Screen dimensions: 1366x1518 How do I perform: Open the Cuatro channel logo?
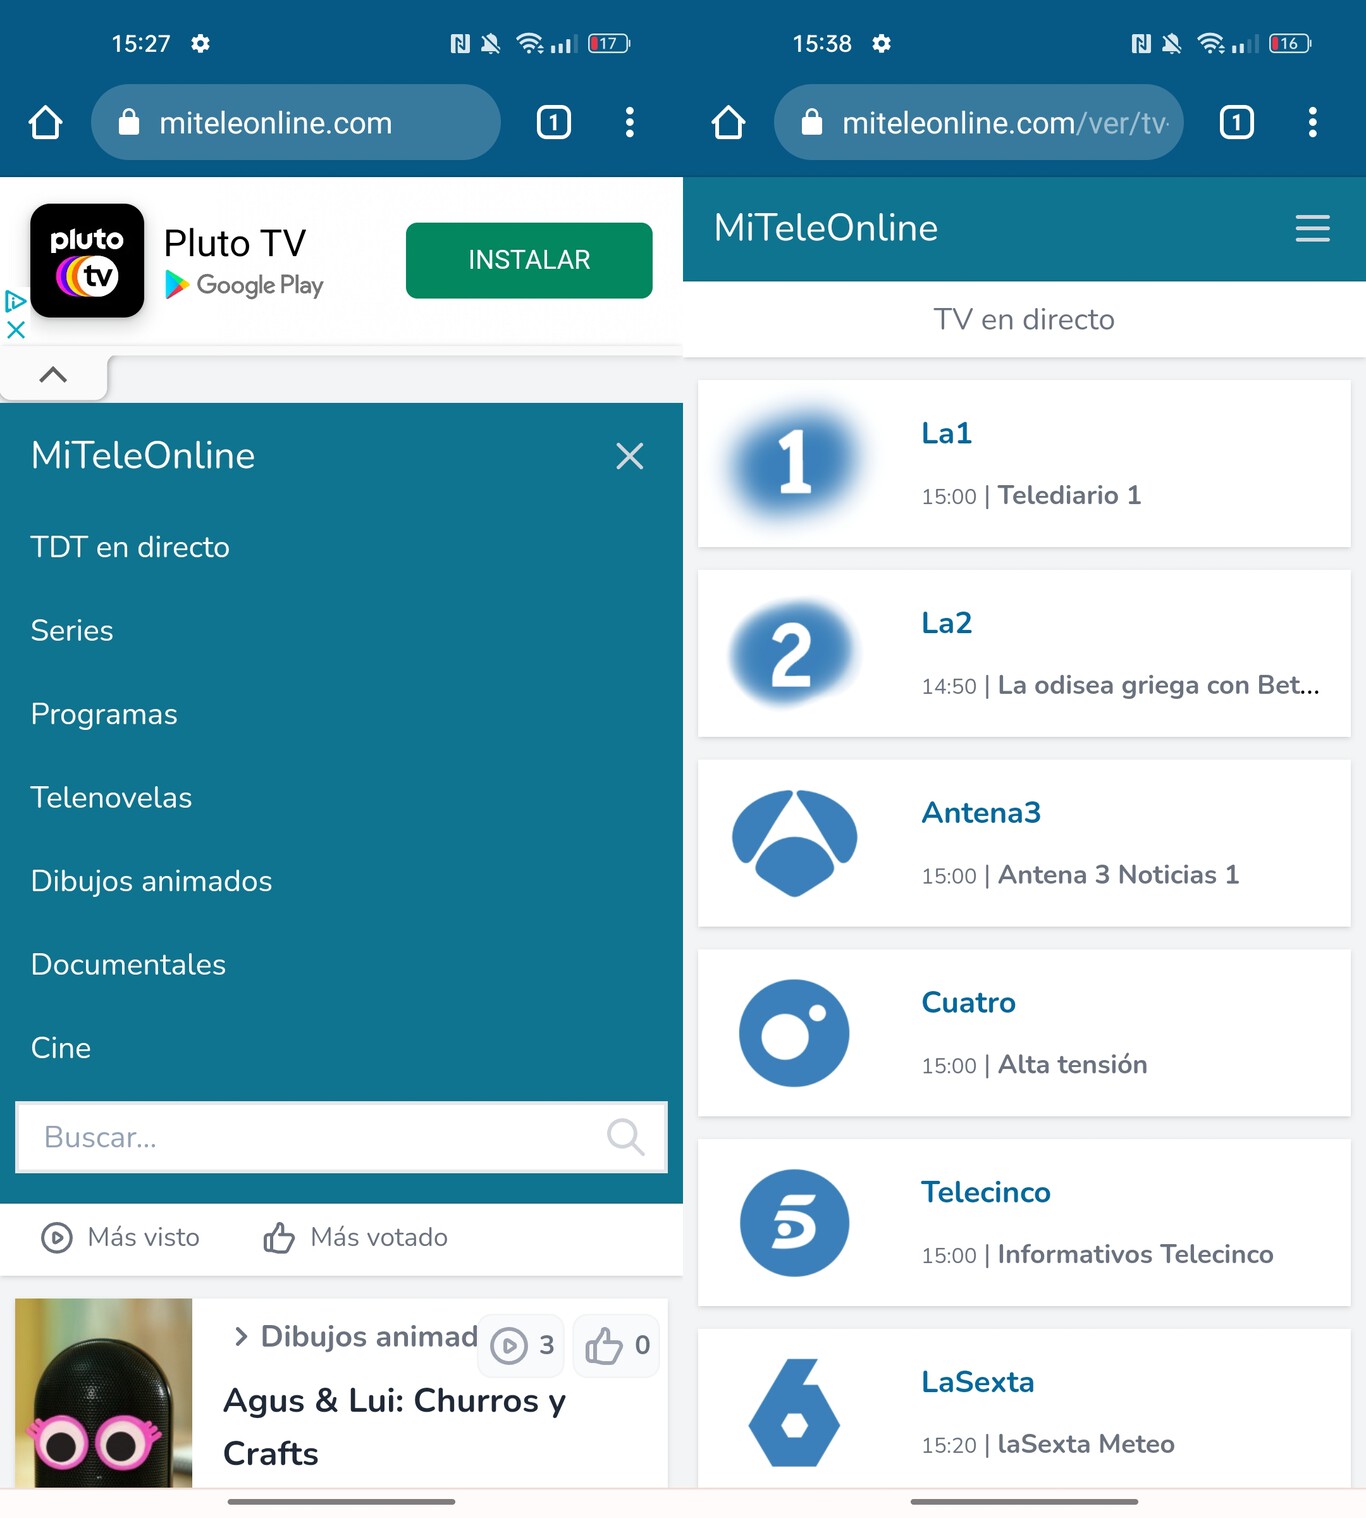(793, 1032)
